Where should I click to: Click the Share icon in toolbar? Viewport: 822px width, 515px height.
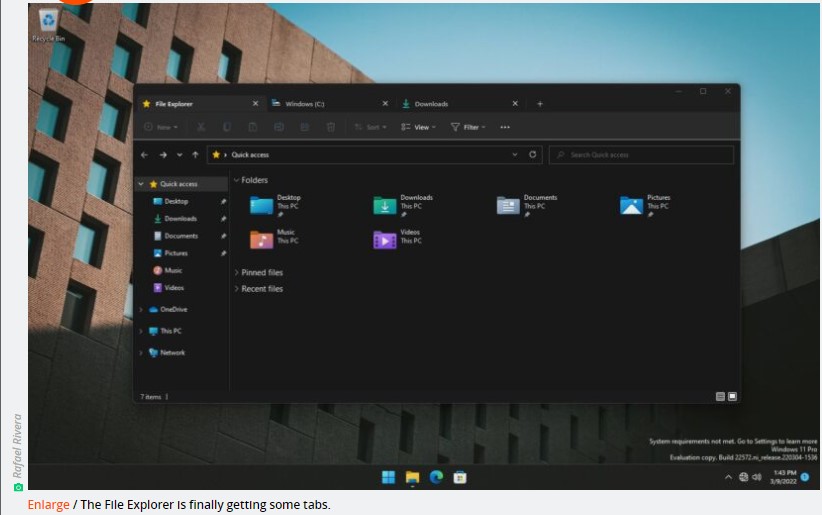pos(305,127)
